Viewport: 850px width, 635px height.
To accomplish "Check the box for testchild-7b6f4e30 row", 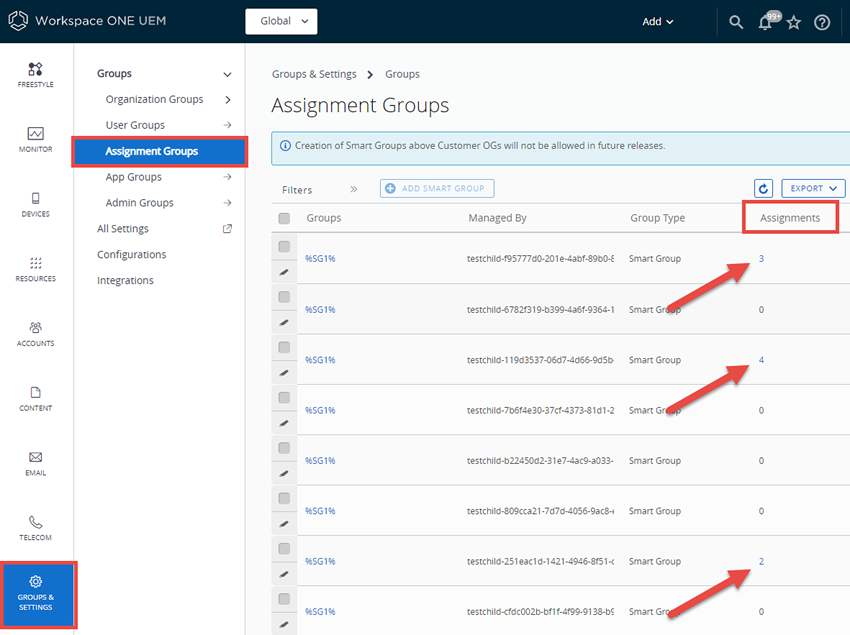I will 284,397.
